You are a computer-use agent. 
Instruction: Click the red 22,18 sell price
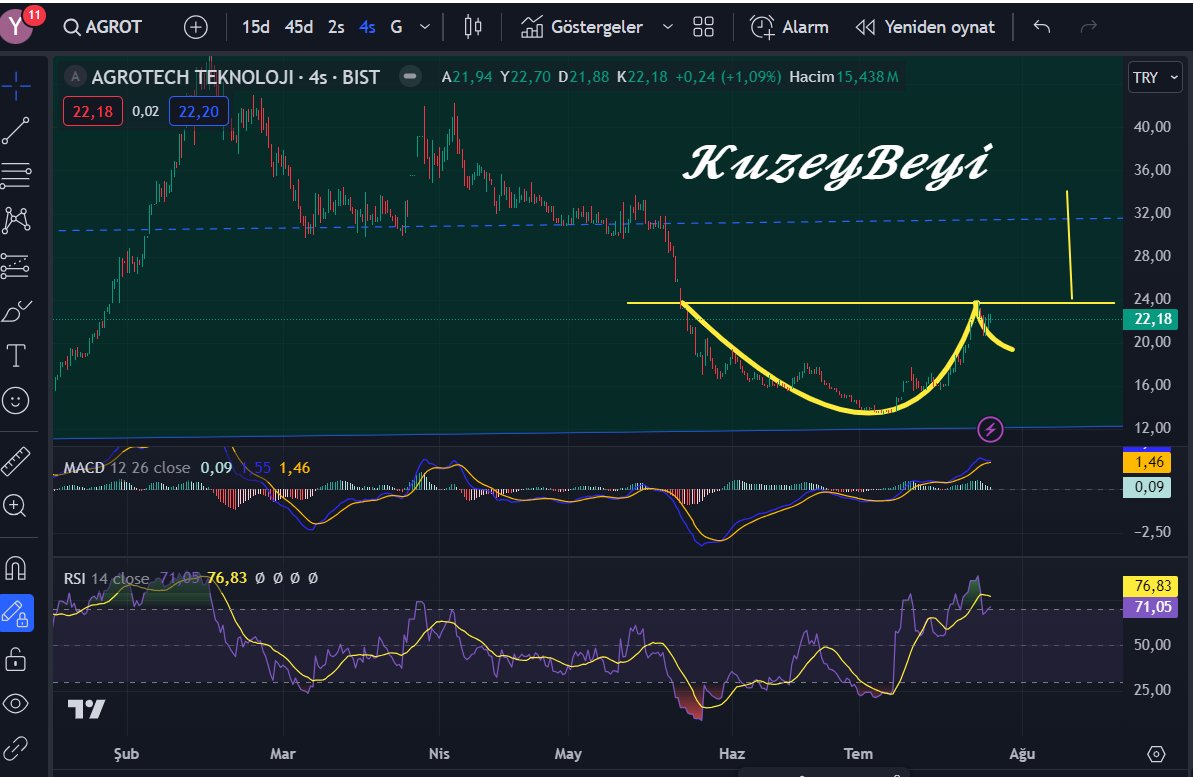tap(93, 112)
